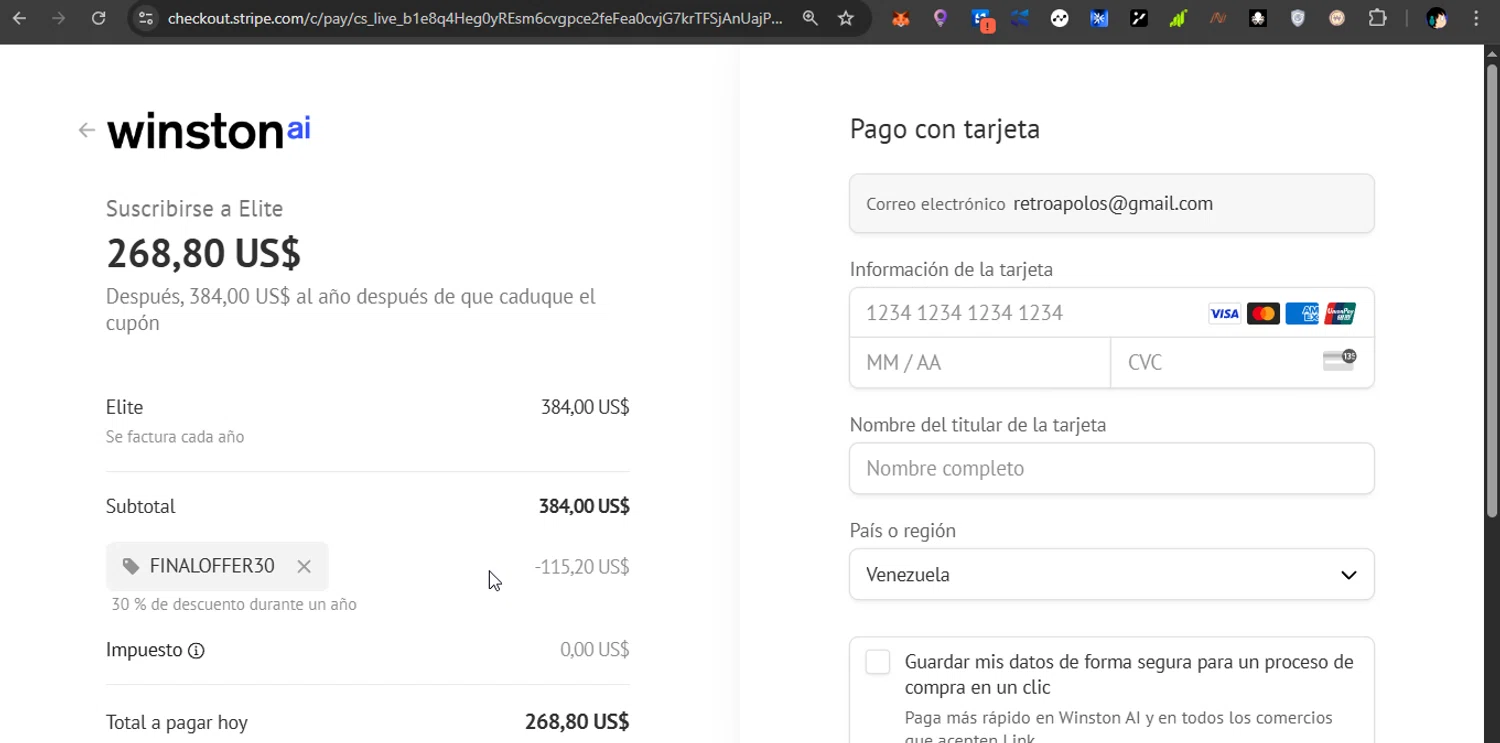Open the Chrome profile avatar
Screen dimensions: 1500x743
(x=1437, y=18)
